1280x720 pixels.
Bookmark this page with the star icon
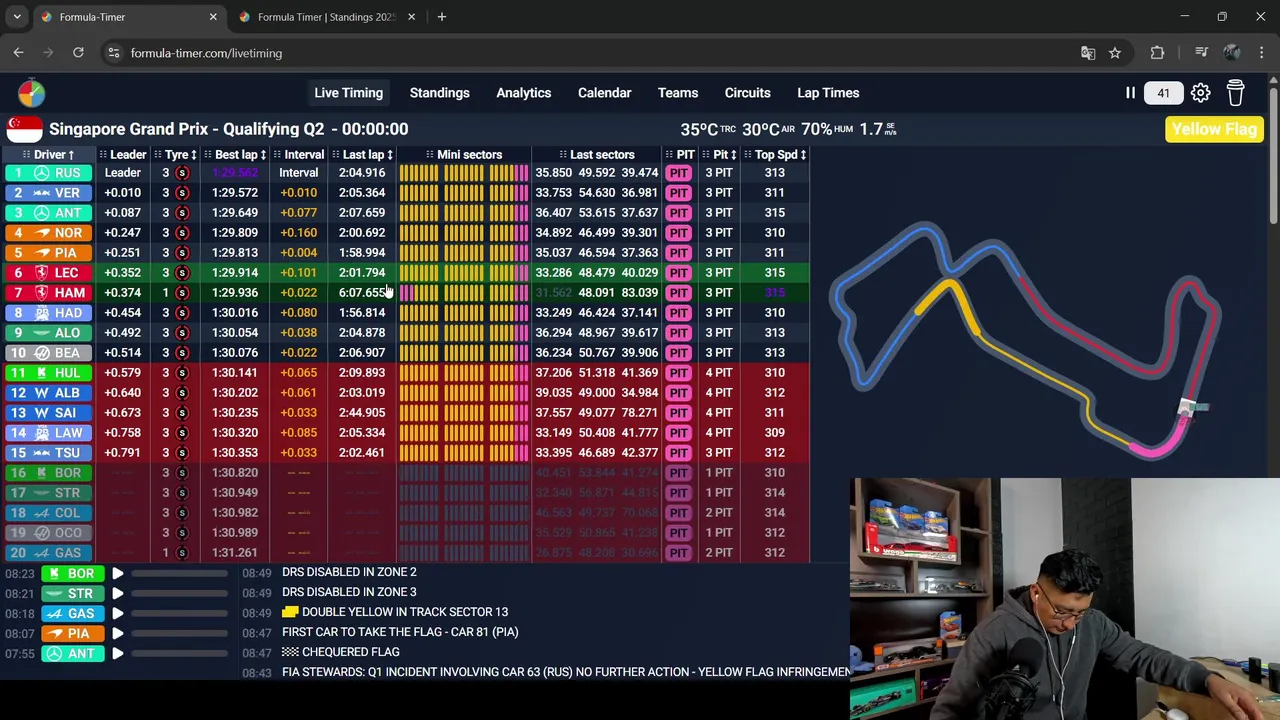pos(1115,53)
